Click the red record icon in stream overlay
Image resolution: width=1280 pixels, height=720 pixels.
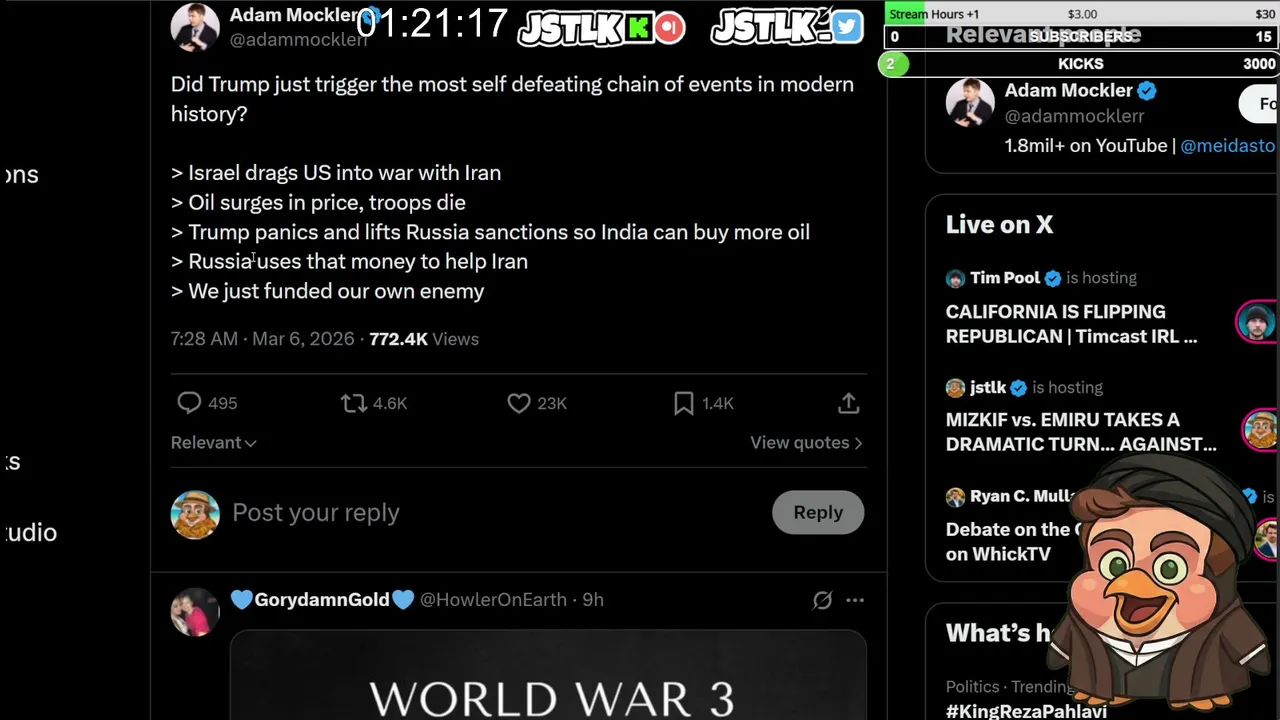[670, 27]
